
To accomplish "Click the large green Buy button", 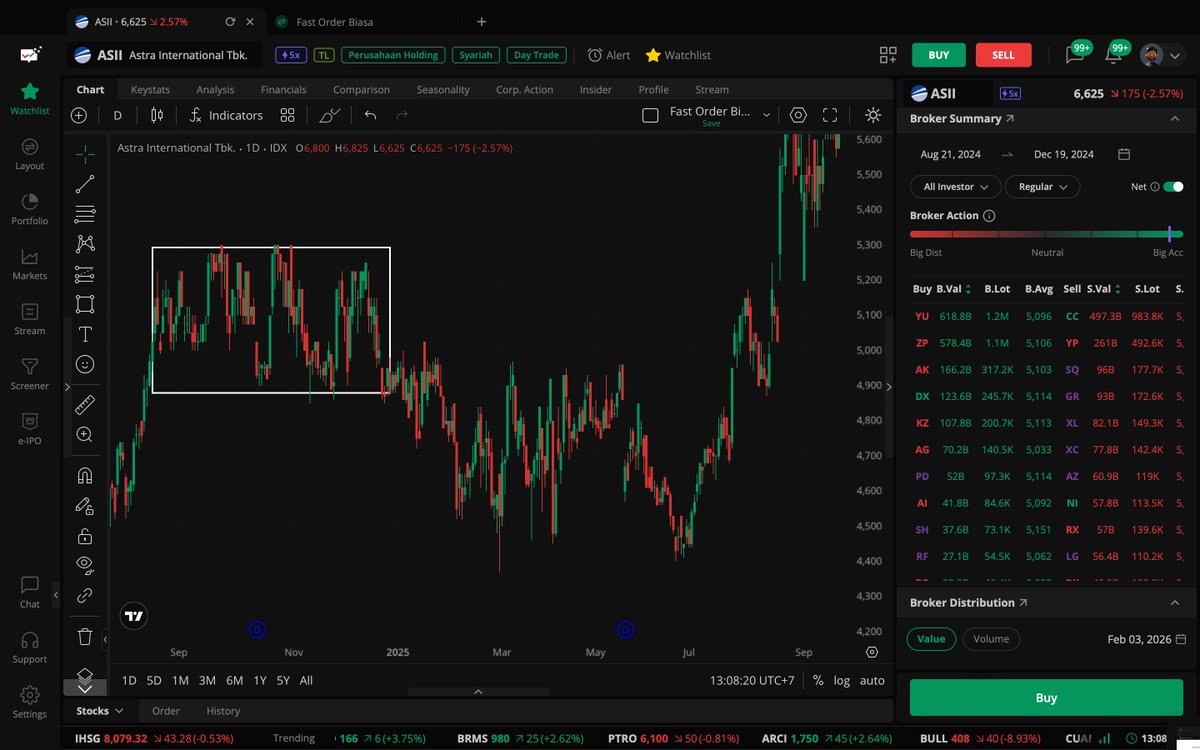I will (x=1046, y=698).
